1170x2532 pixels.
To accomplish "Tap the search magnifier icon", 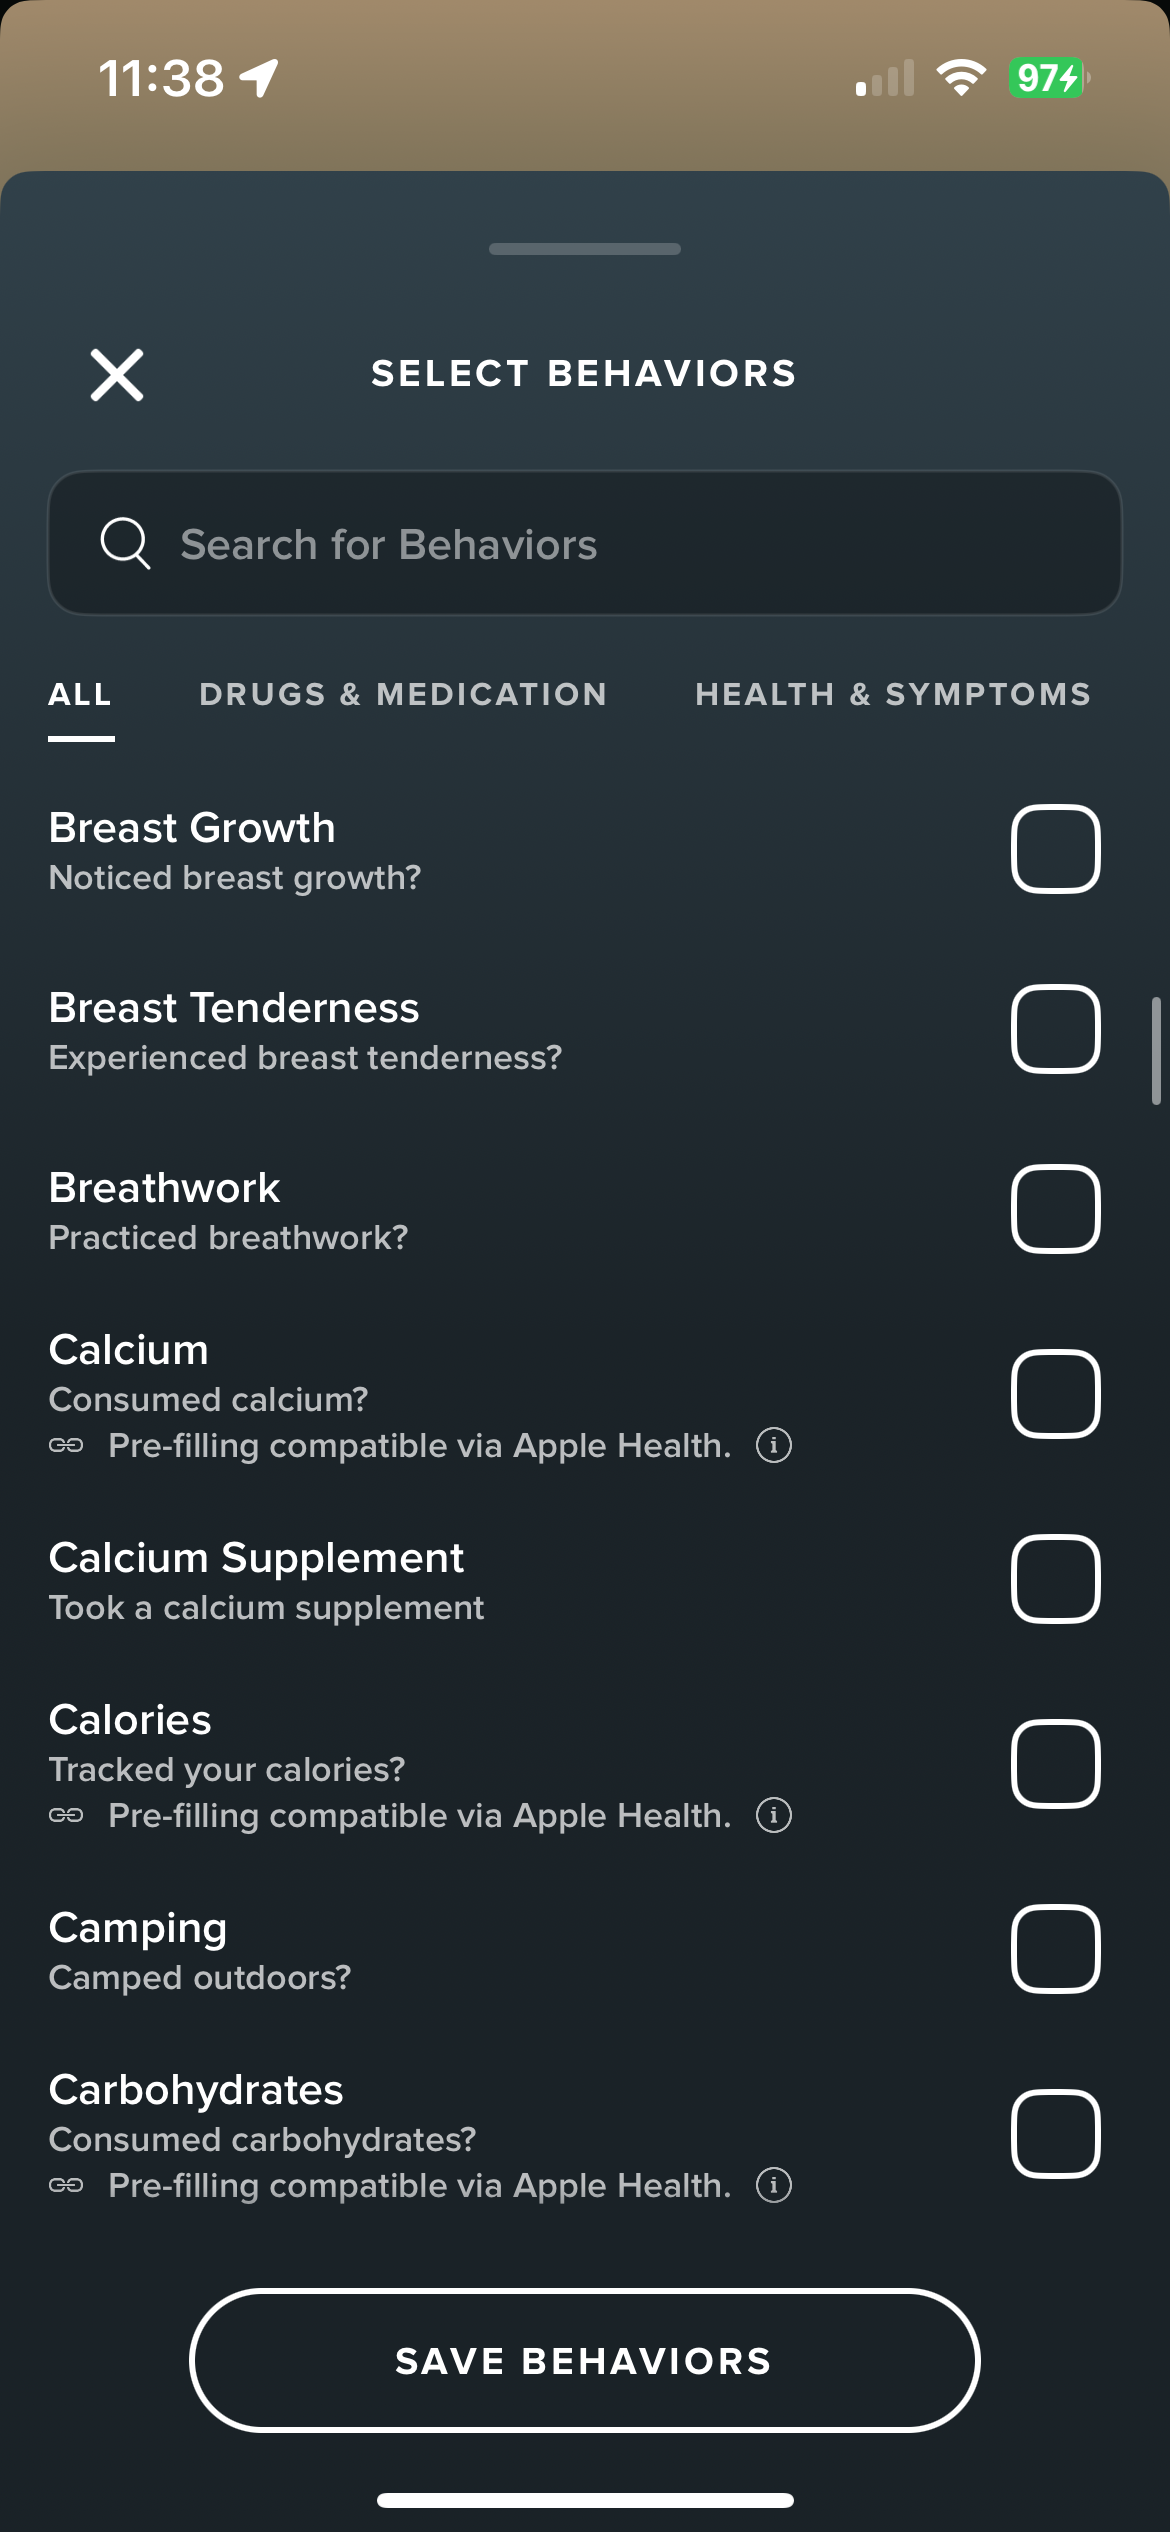I will pyautogui.click(x=126, y=544).
